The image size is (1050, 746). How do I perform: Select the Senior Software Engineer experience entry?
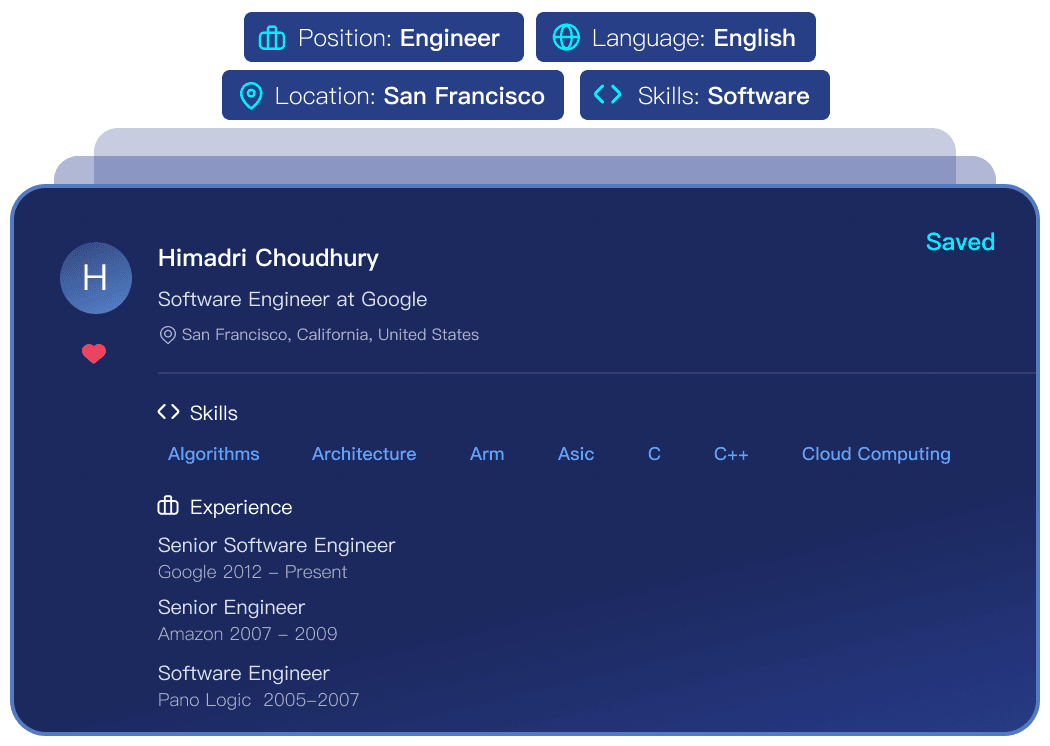coord(277,546)
